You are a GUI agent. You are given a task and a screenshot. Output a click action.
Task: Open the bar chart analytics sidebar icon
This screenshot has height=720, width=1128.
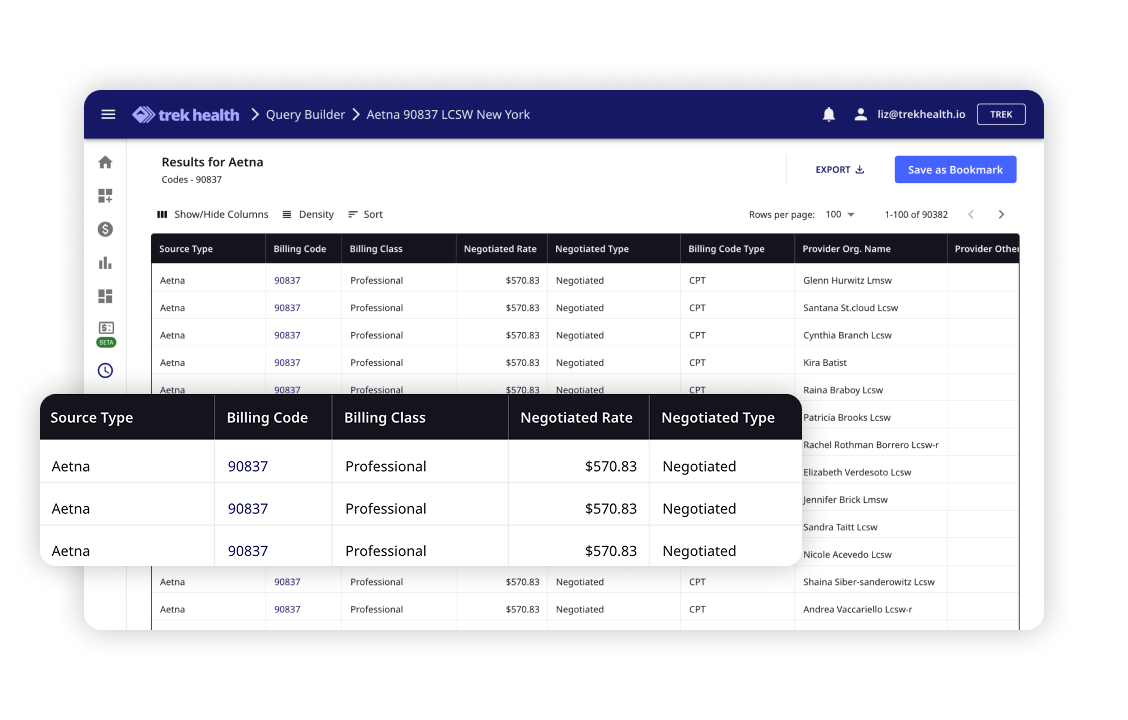click(105, 263)
